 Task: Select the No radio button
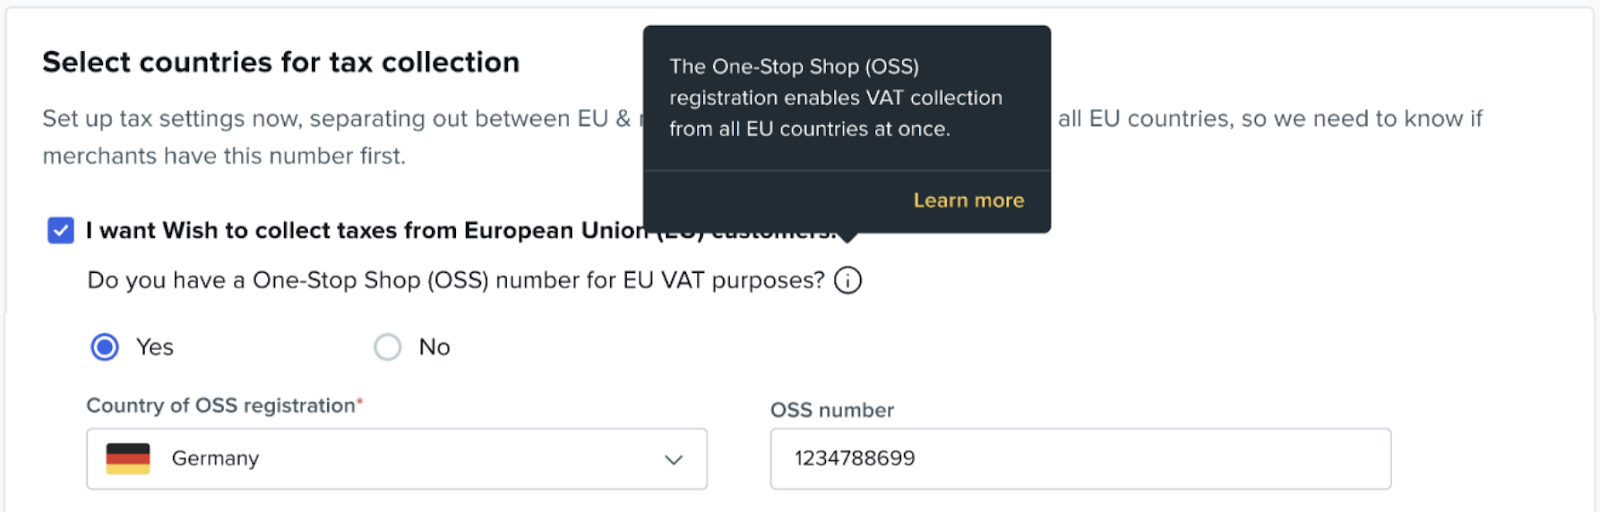click(387, 347)
